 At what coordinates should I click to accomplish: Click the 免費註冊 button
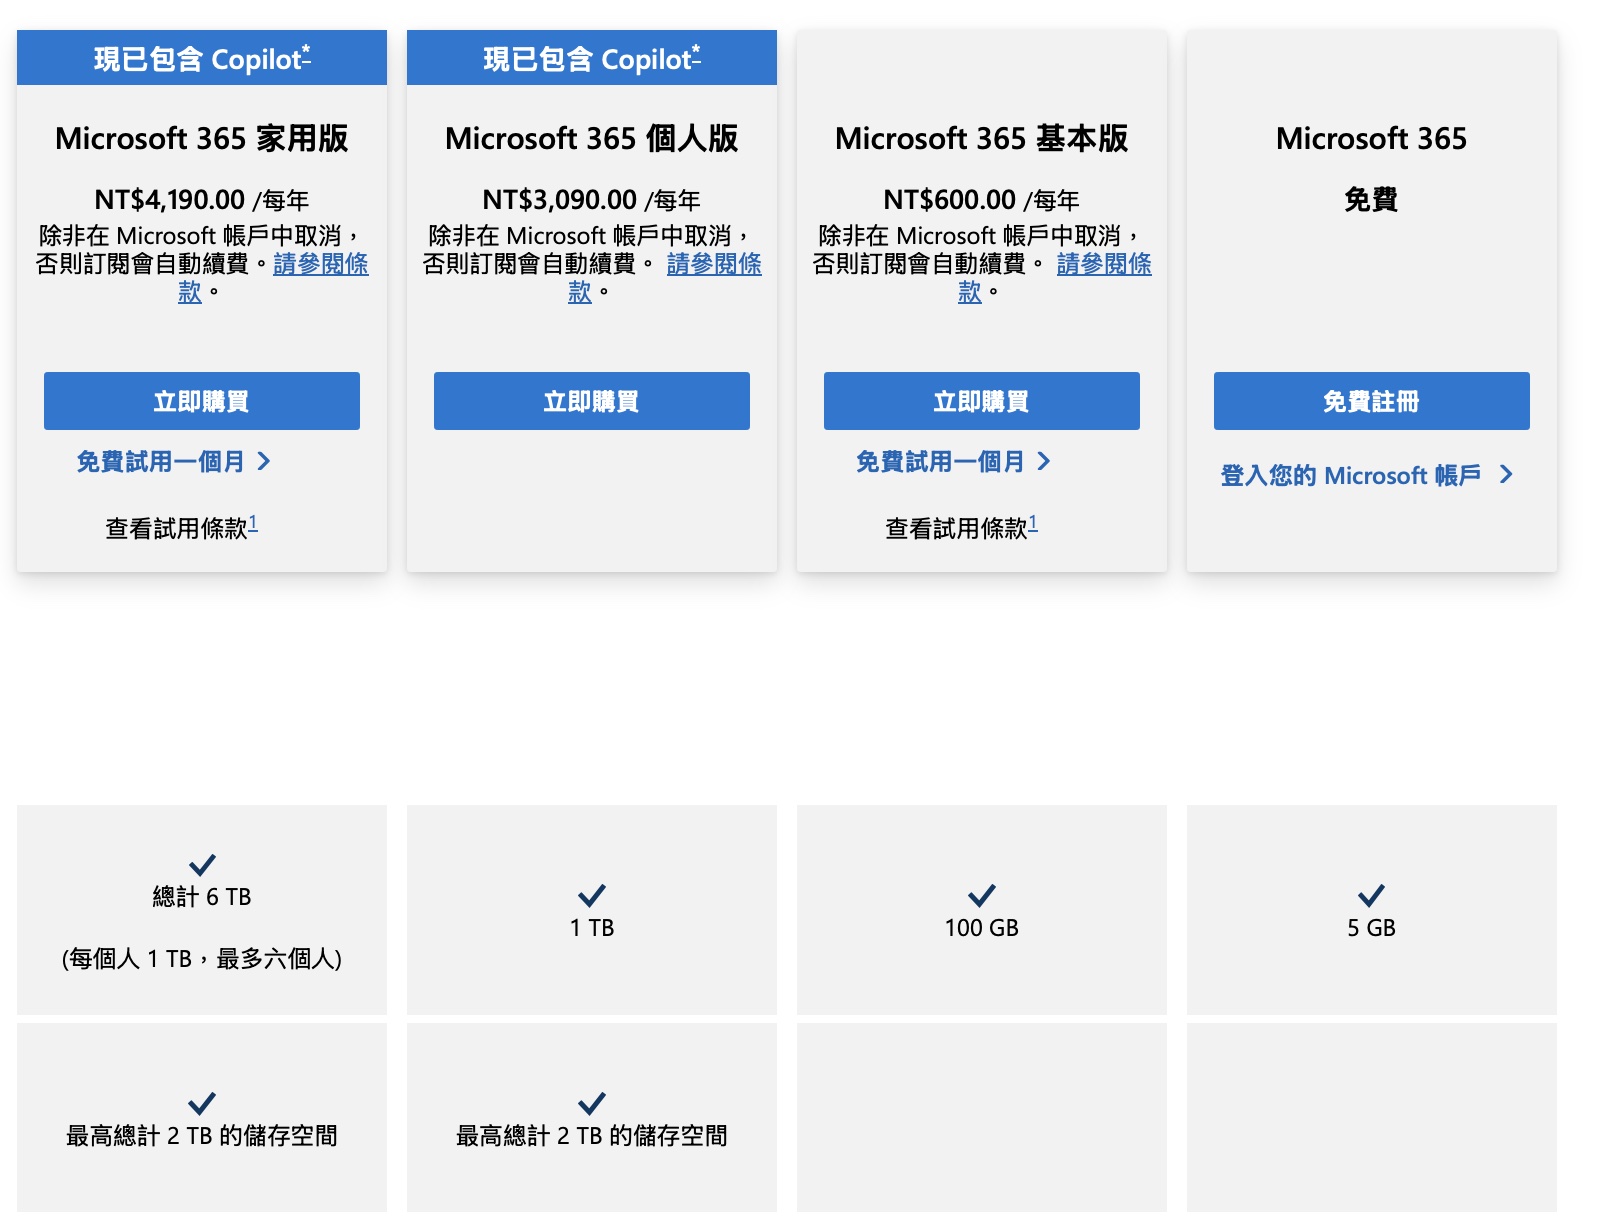pyautogui.click(x=1372, y=401)
